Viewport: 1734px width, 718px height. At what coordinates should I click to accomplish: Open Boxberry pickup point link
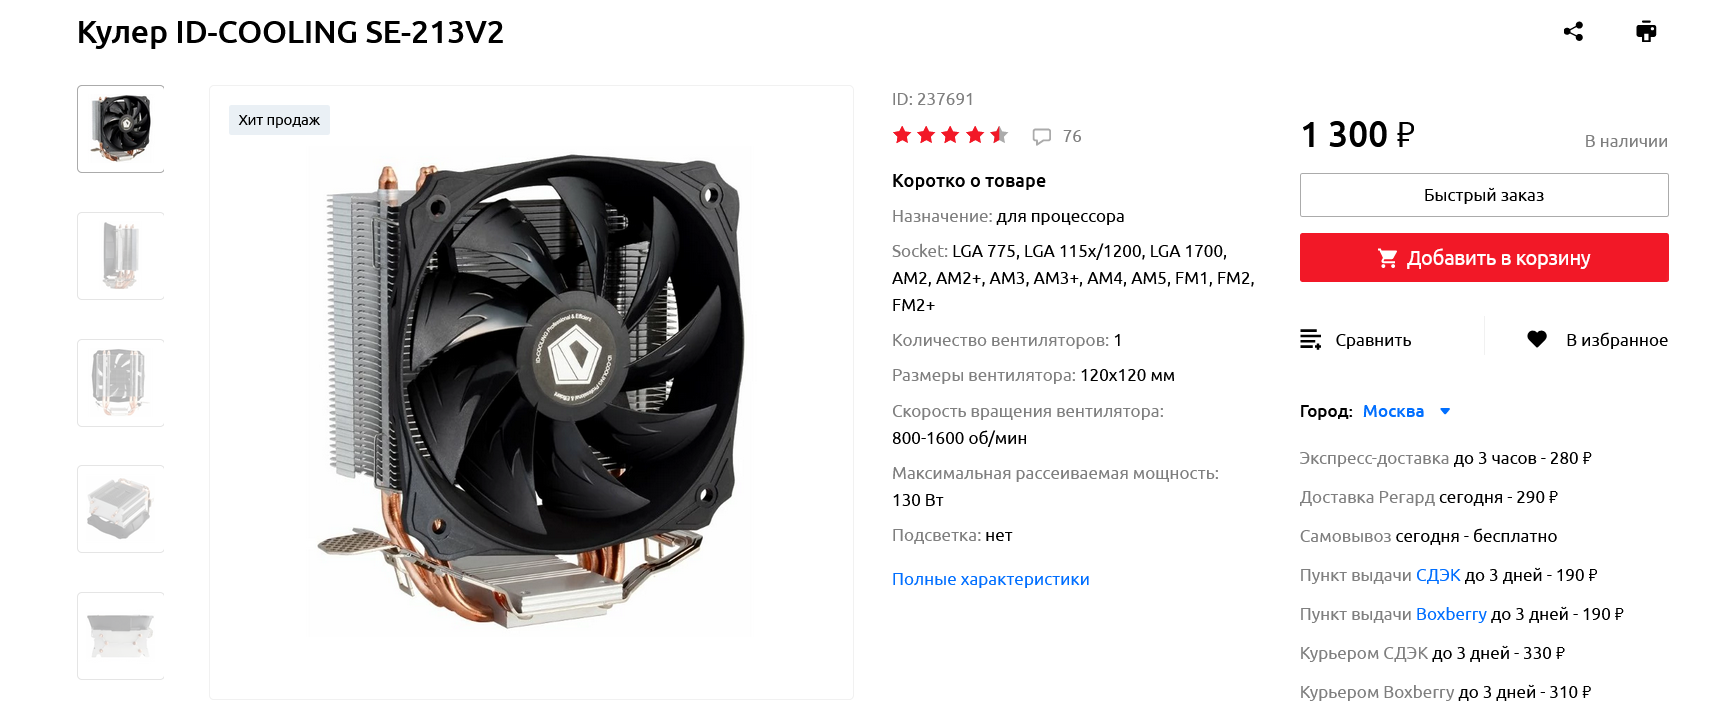coord(1451,614)
